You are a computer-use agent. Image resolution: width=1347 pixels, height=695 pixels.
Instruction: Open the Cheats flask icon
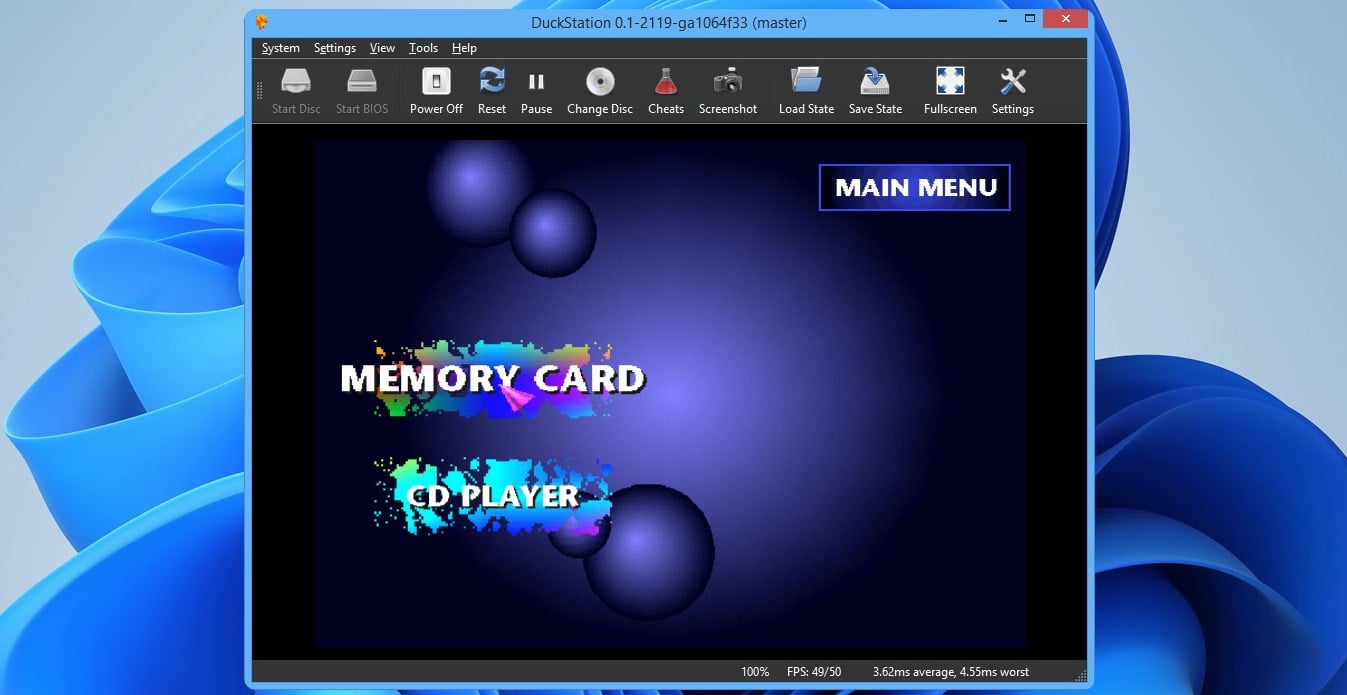(665, 91)
